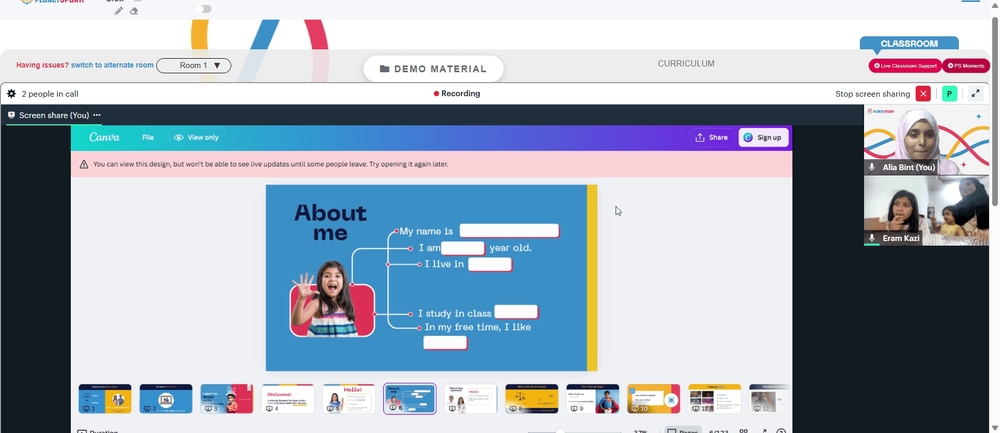Image resolution: width=1000 pixels, height=433 pixels.
Task: Switch to the DEMO MATERIAL tab
Action: 433,69
